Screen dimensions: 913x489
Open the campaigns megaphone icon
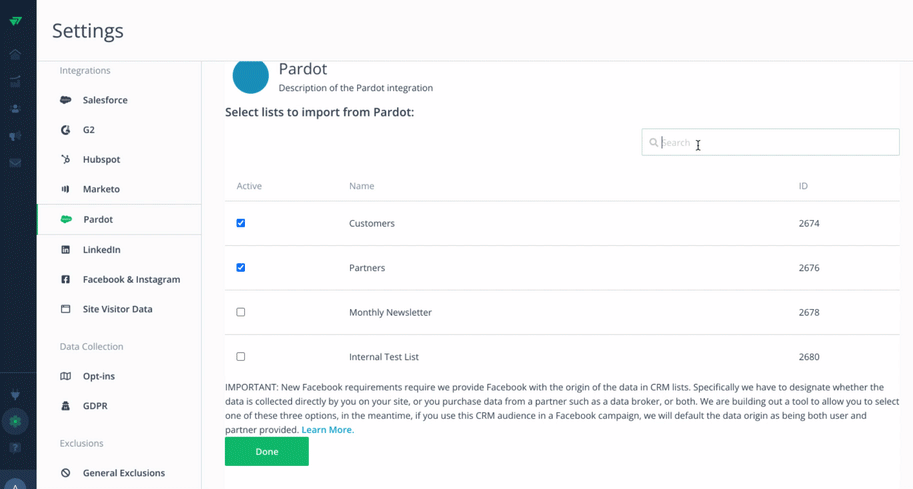pos(15,136)
